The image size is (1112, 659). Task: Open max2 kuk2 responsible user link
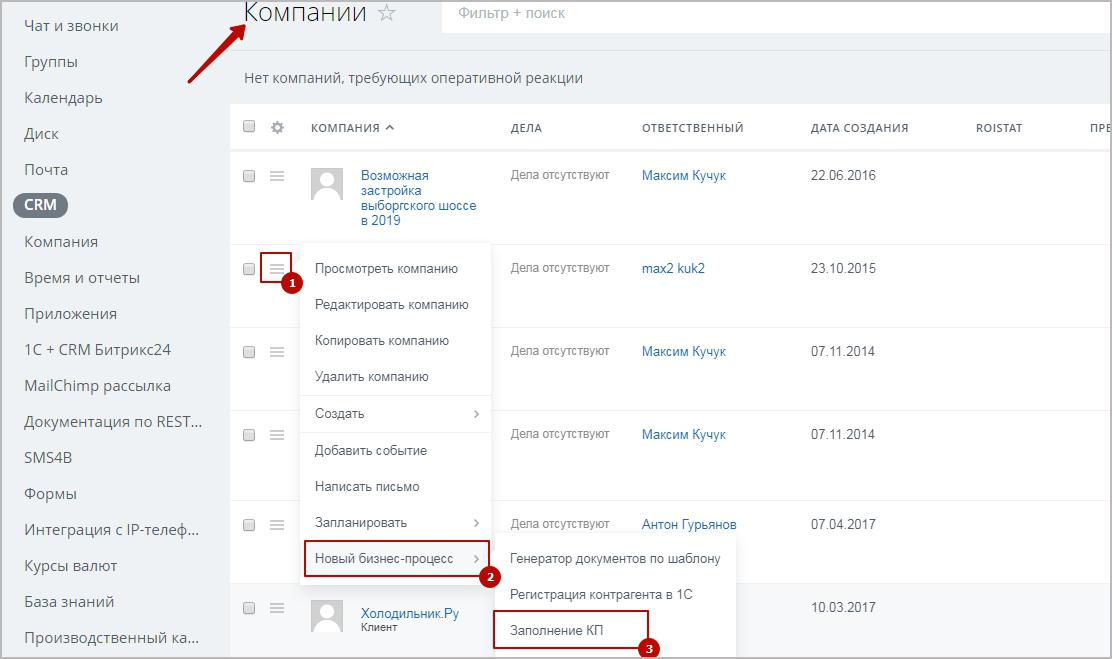(x=673, y=269)
